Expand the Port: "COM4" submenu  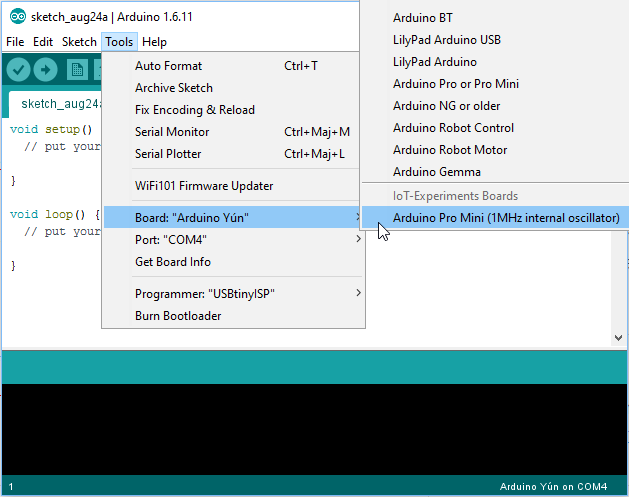233,239
